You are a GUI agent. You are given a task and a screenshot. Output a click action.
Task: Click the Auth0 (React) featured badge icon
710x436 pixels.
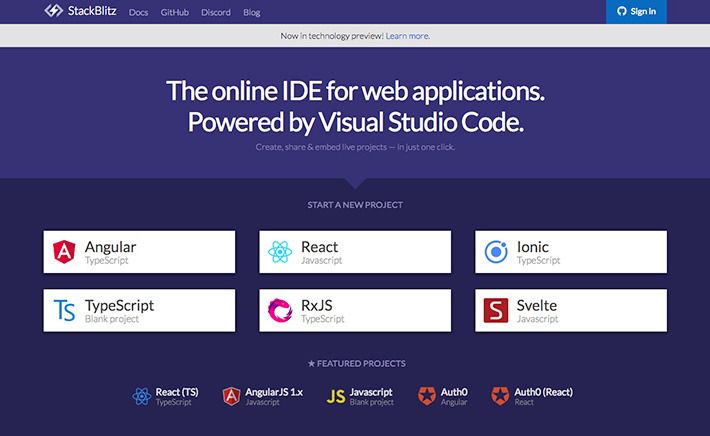pyautogui.click(x=500, y=396)
